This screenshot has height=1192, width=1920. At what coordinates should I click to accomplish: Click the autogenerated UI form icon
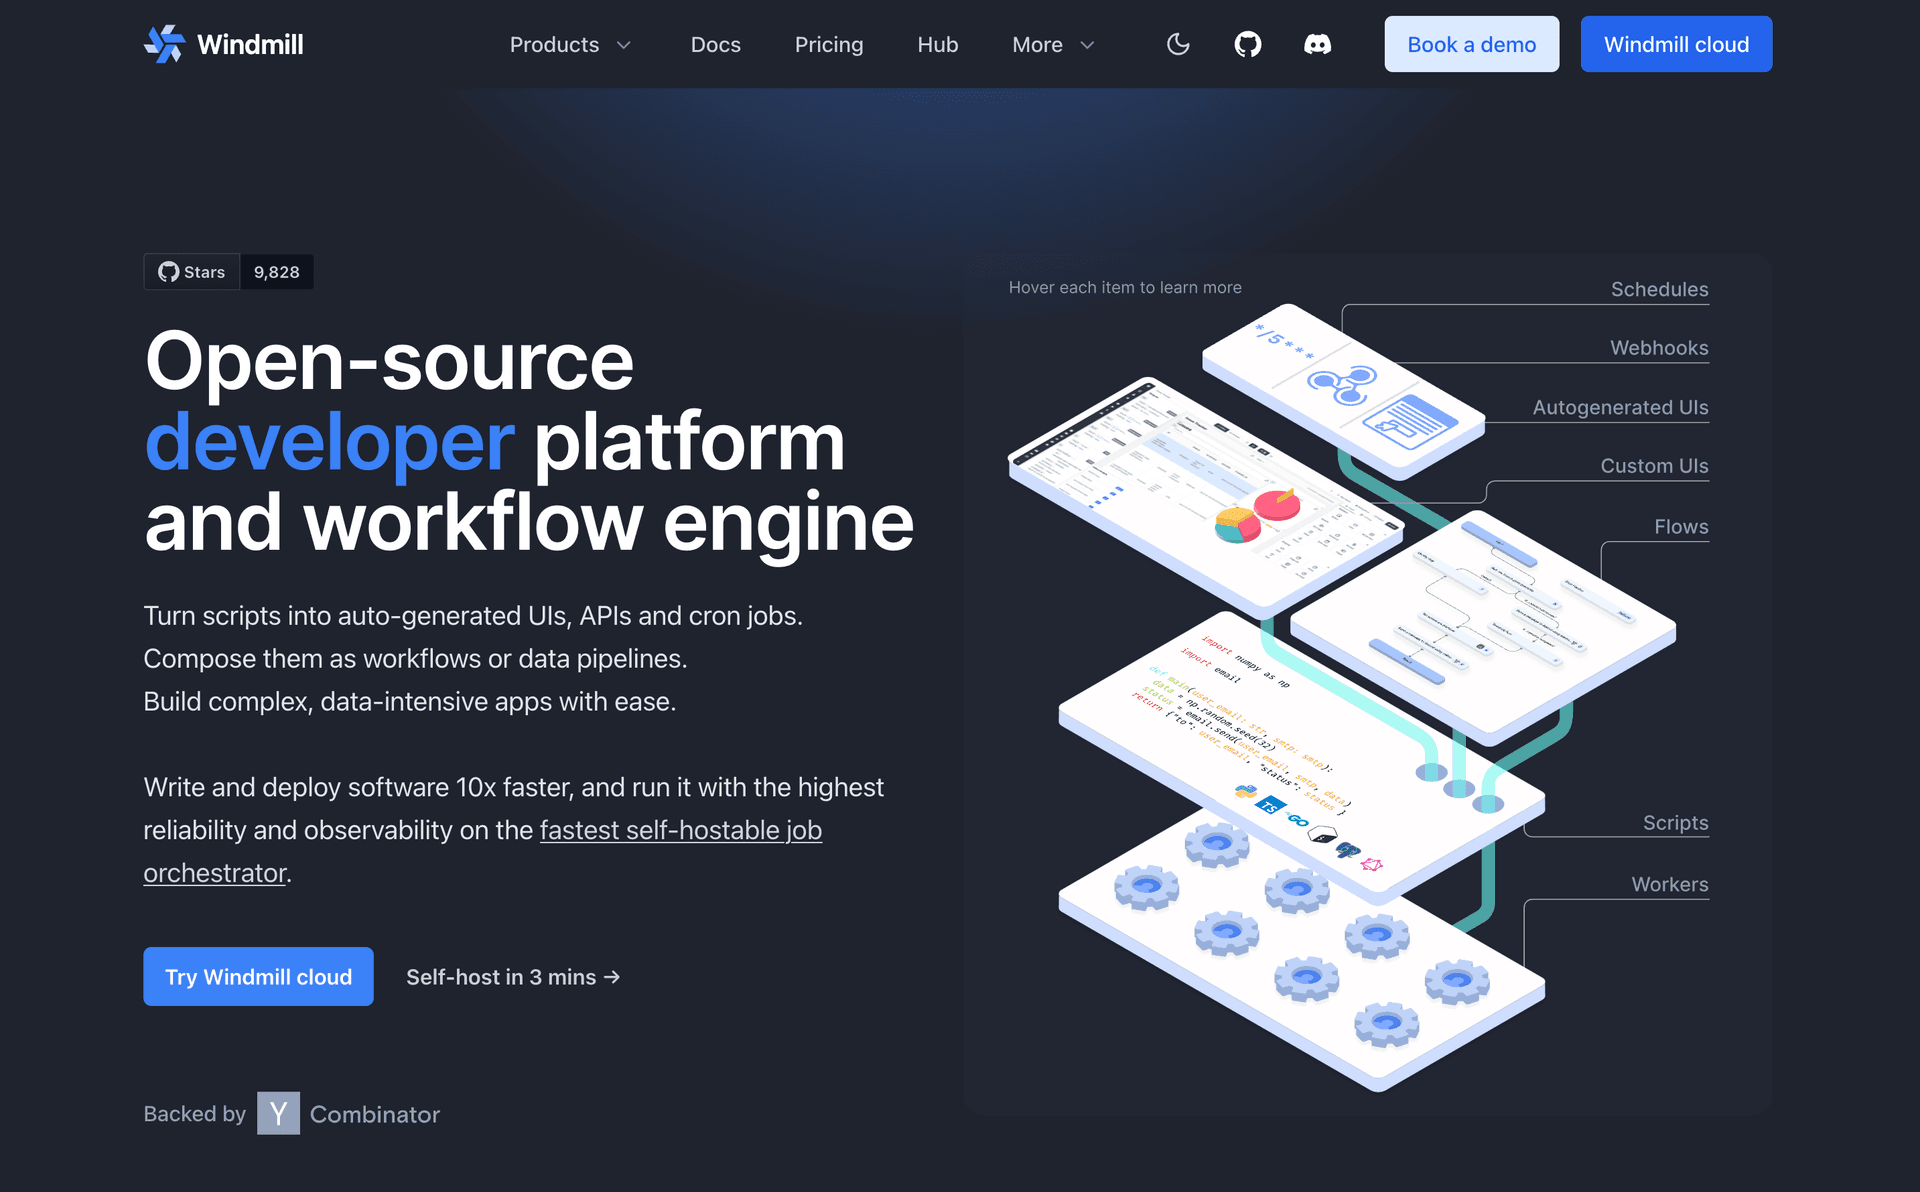[1409, 422]
